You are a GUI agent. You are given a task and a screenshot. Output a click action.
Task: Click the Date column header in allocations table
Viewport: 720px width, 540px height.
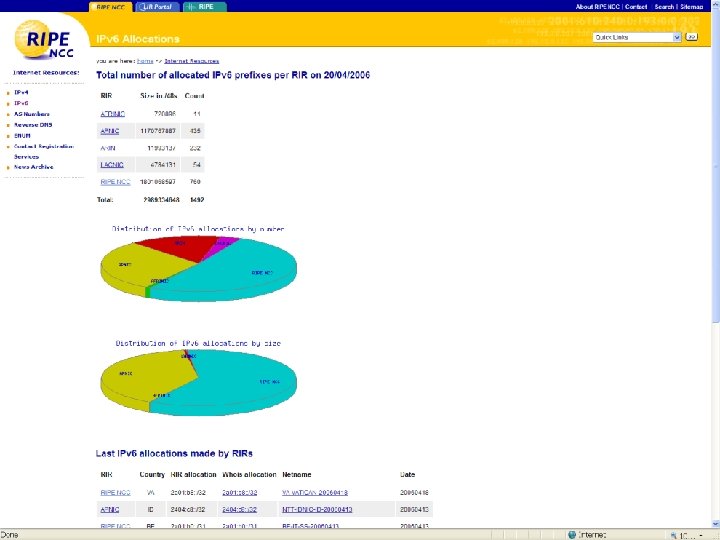(x=407, y=474)
